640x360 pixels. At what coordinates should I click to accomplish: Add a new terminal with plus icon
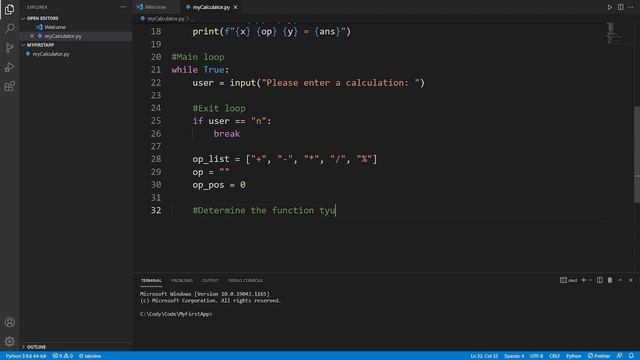pyautogui.click(x=584, y=280)
